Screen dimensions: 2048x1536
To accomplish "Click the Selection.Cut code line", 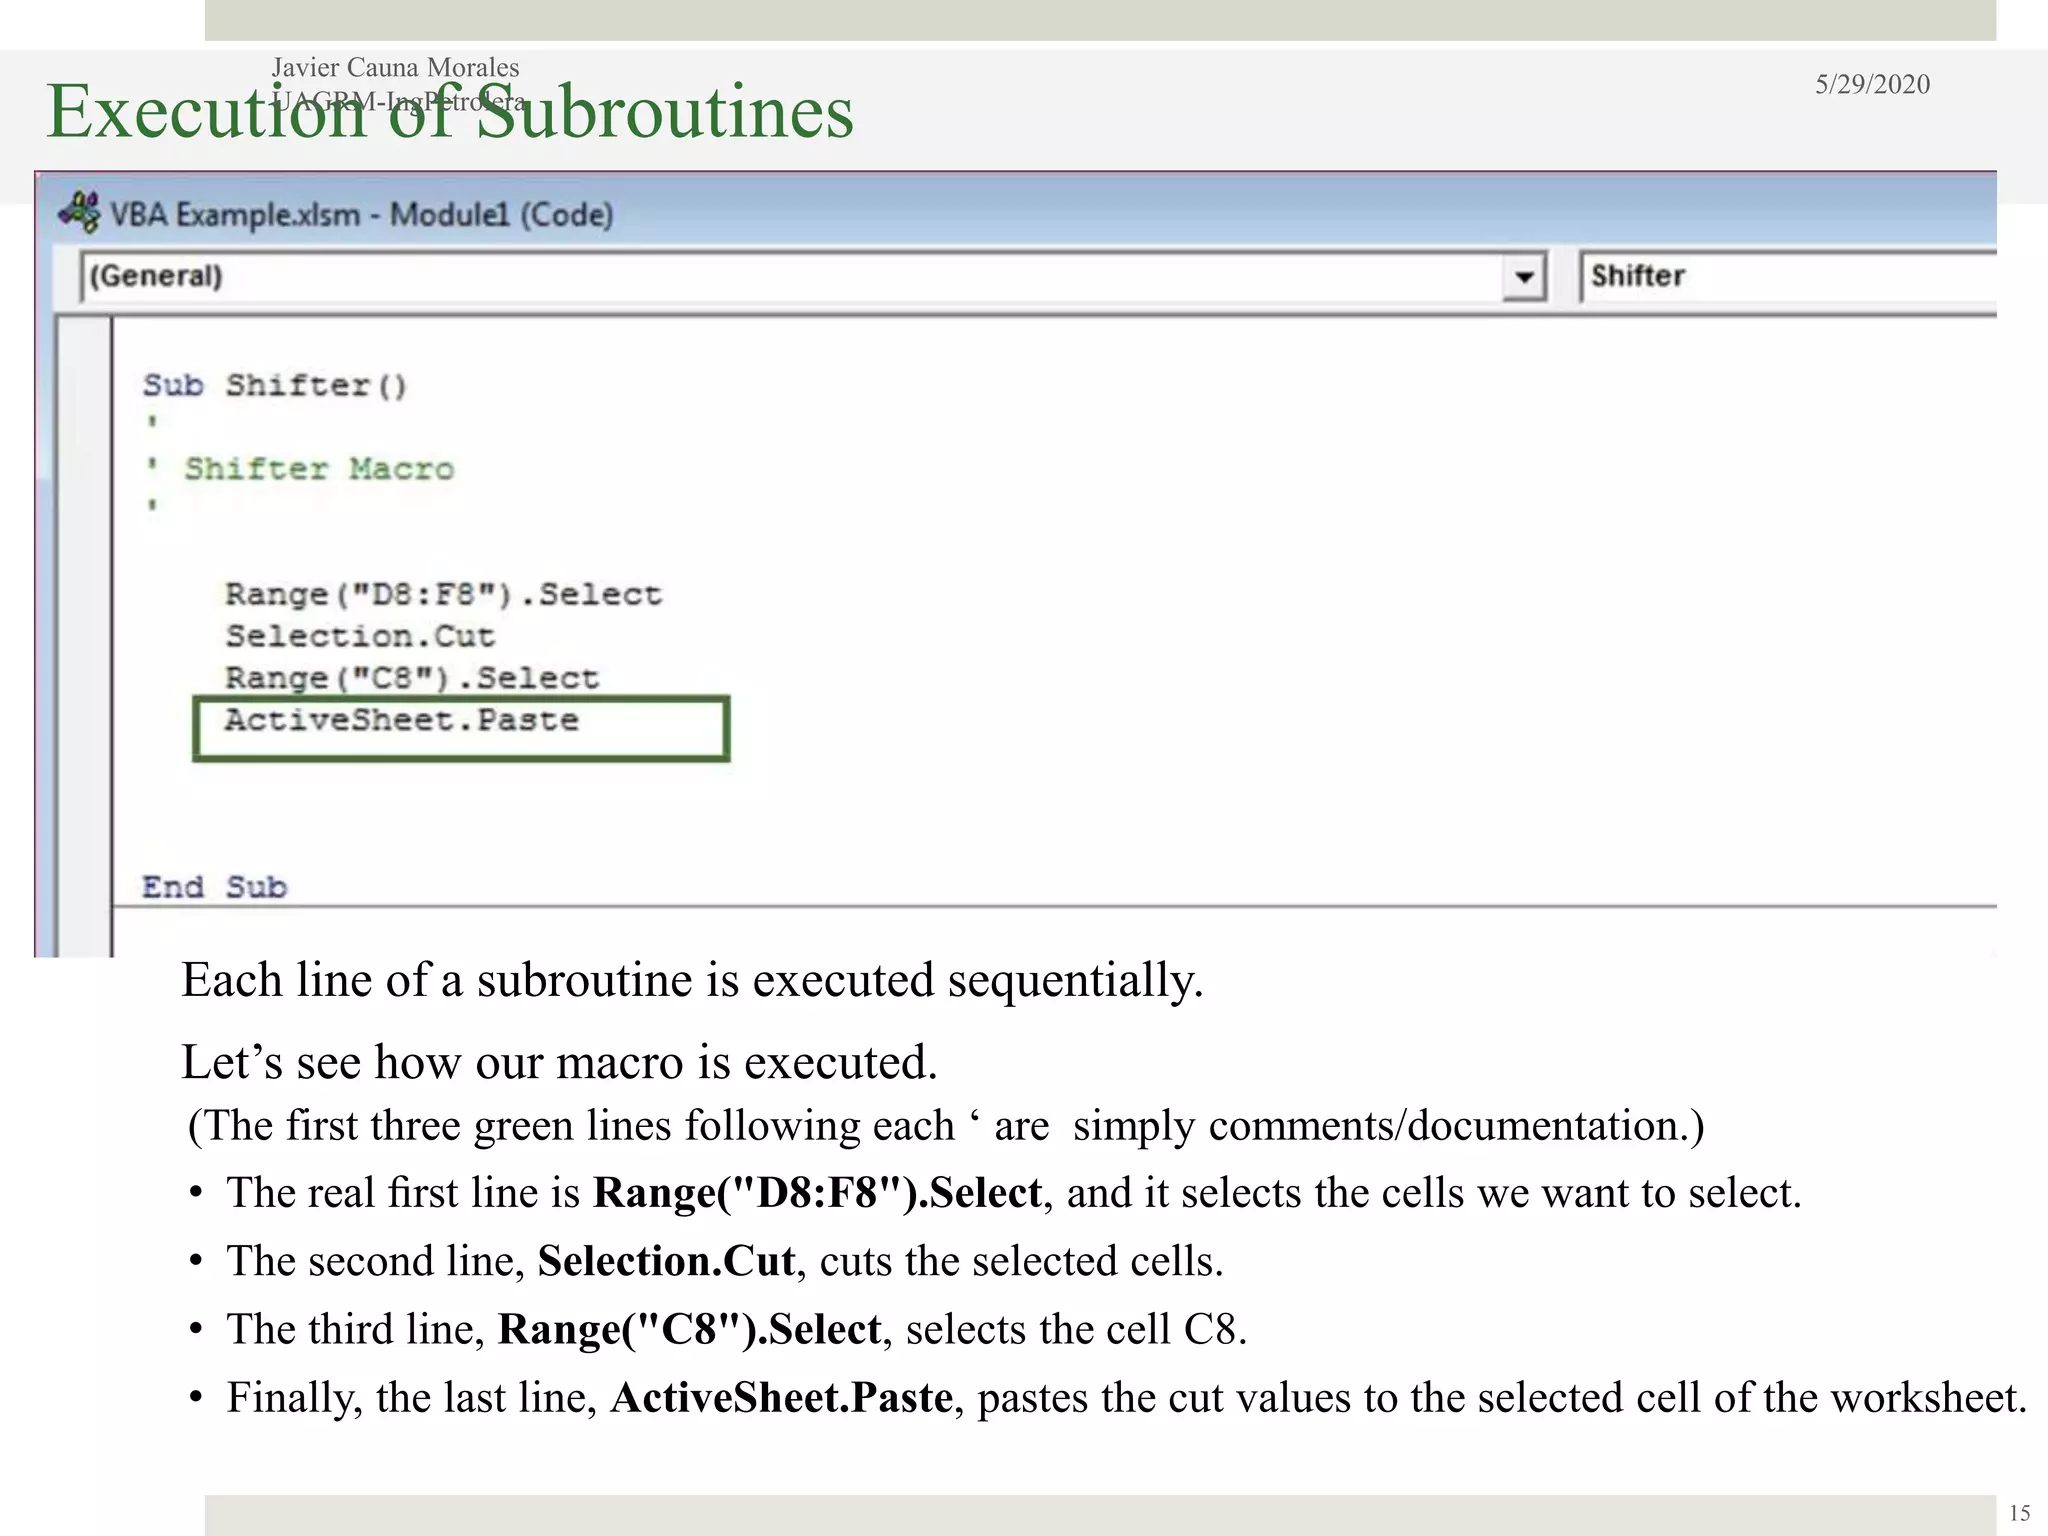I will pyautogui.click(x=360, y=637).
